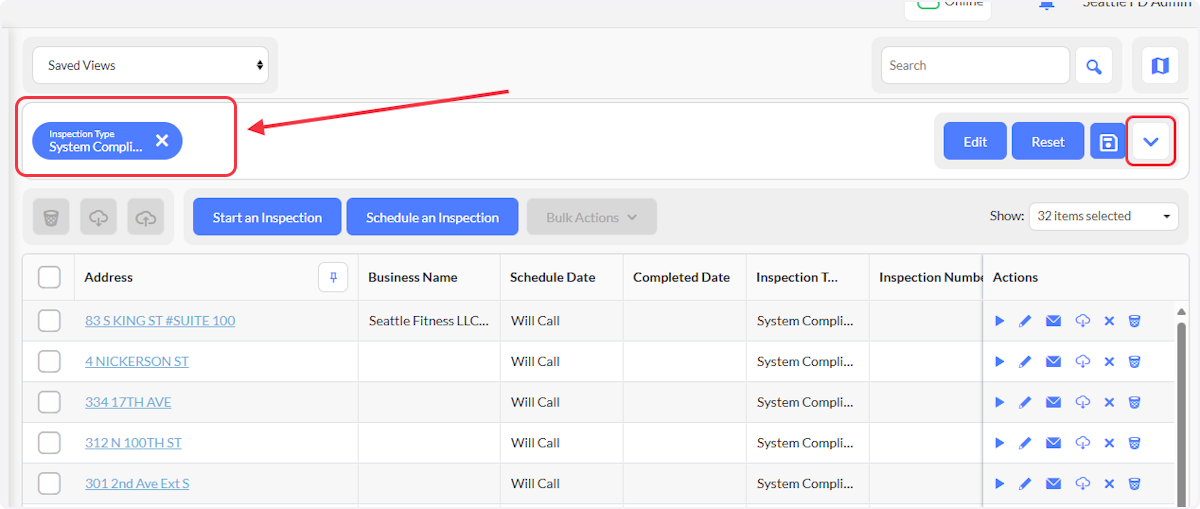Email envelope icon for 4 NICKERSON ST
The image size is (1200, 509).
pos(1053,361)
